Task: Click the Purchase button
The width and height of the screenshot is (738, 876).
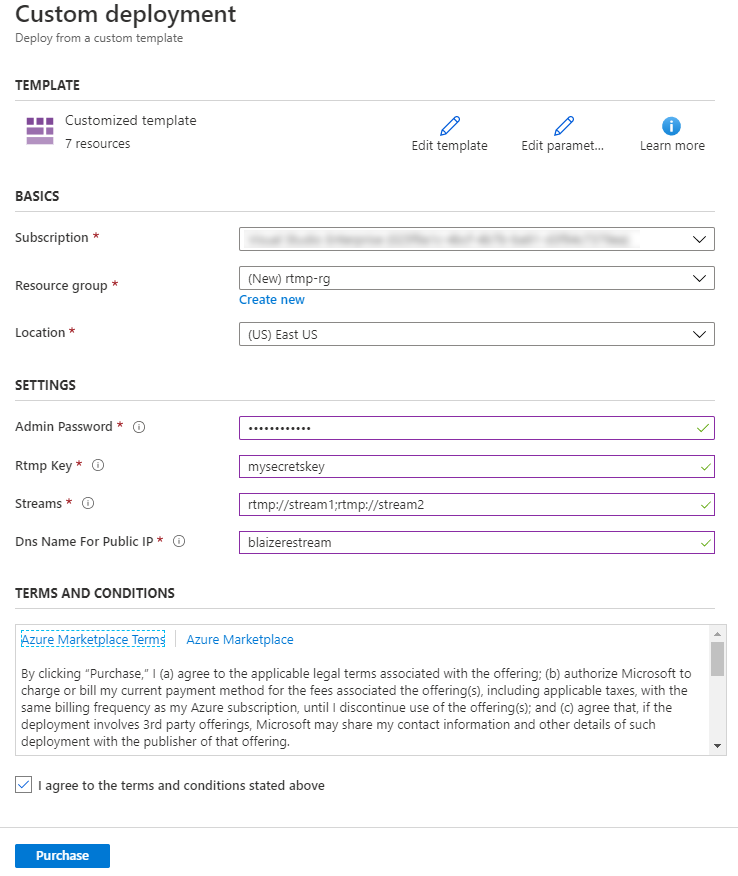Action: click(63, 855)
